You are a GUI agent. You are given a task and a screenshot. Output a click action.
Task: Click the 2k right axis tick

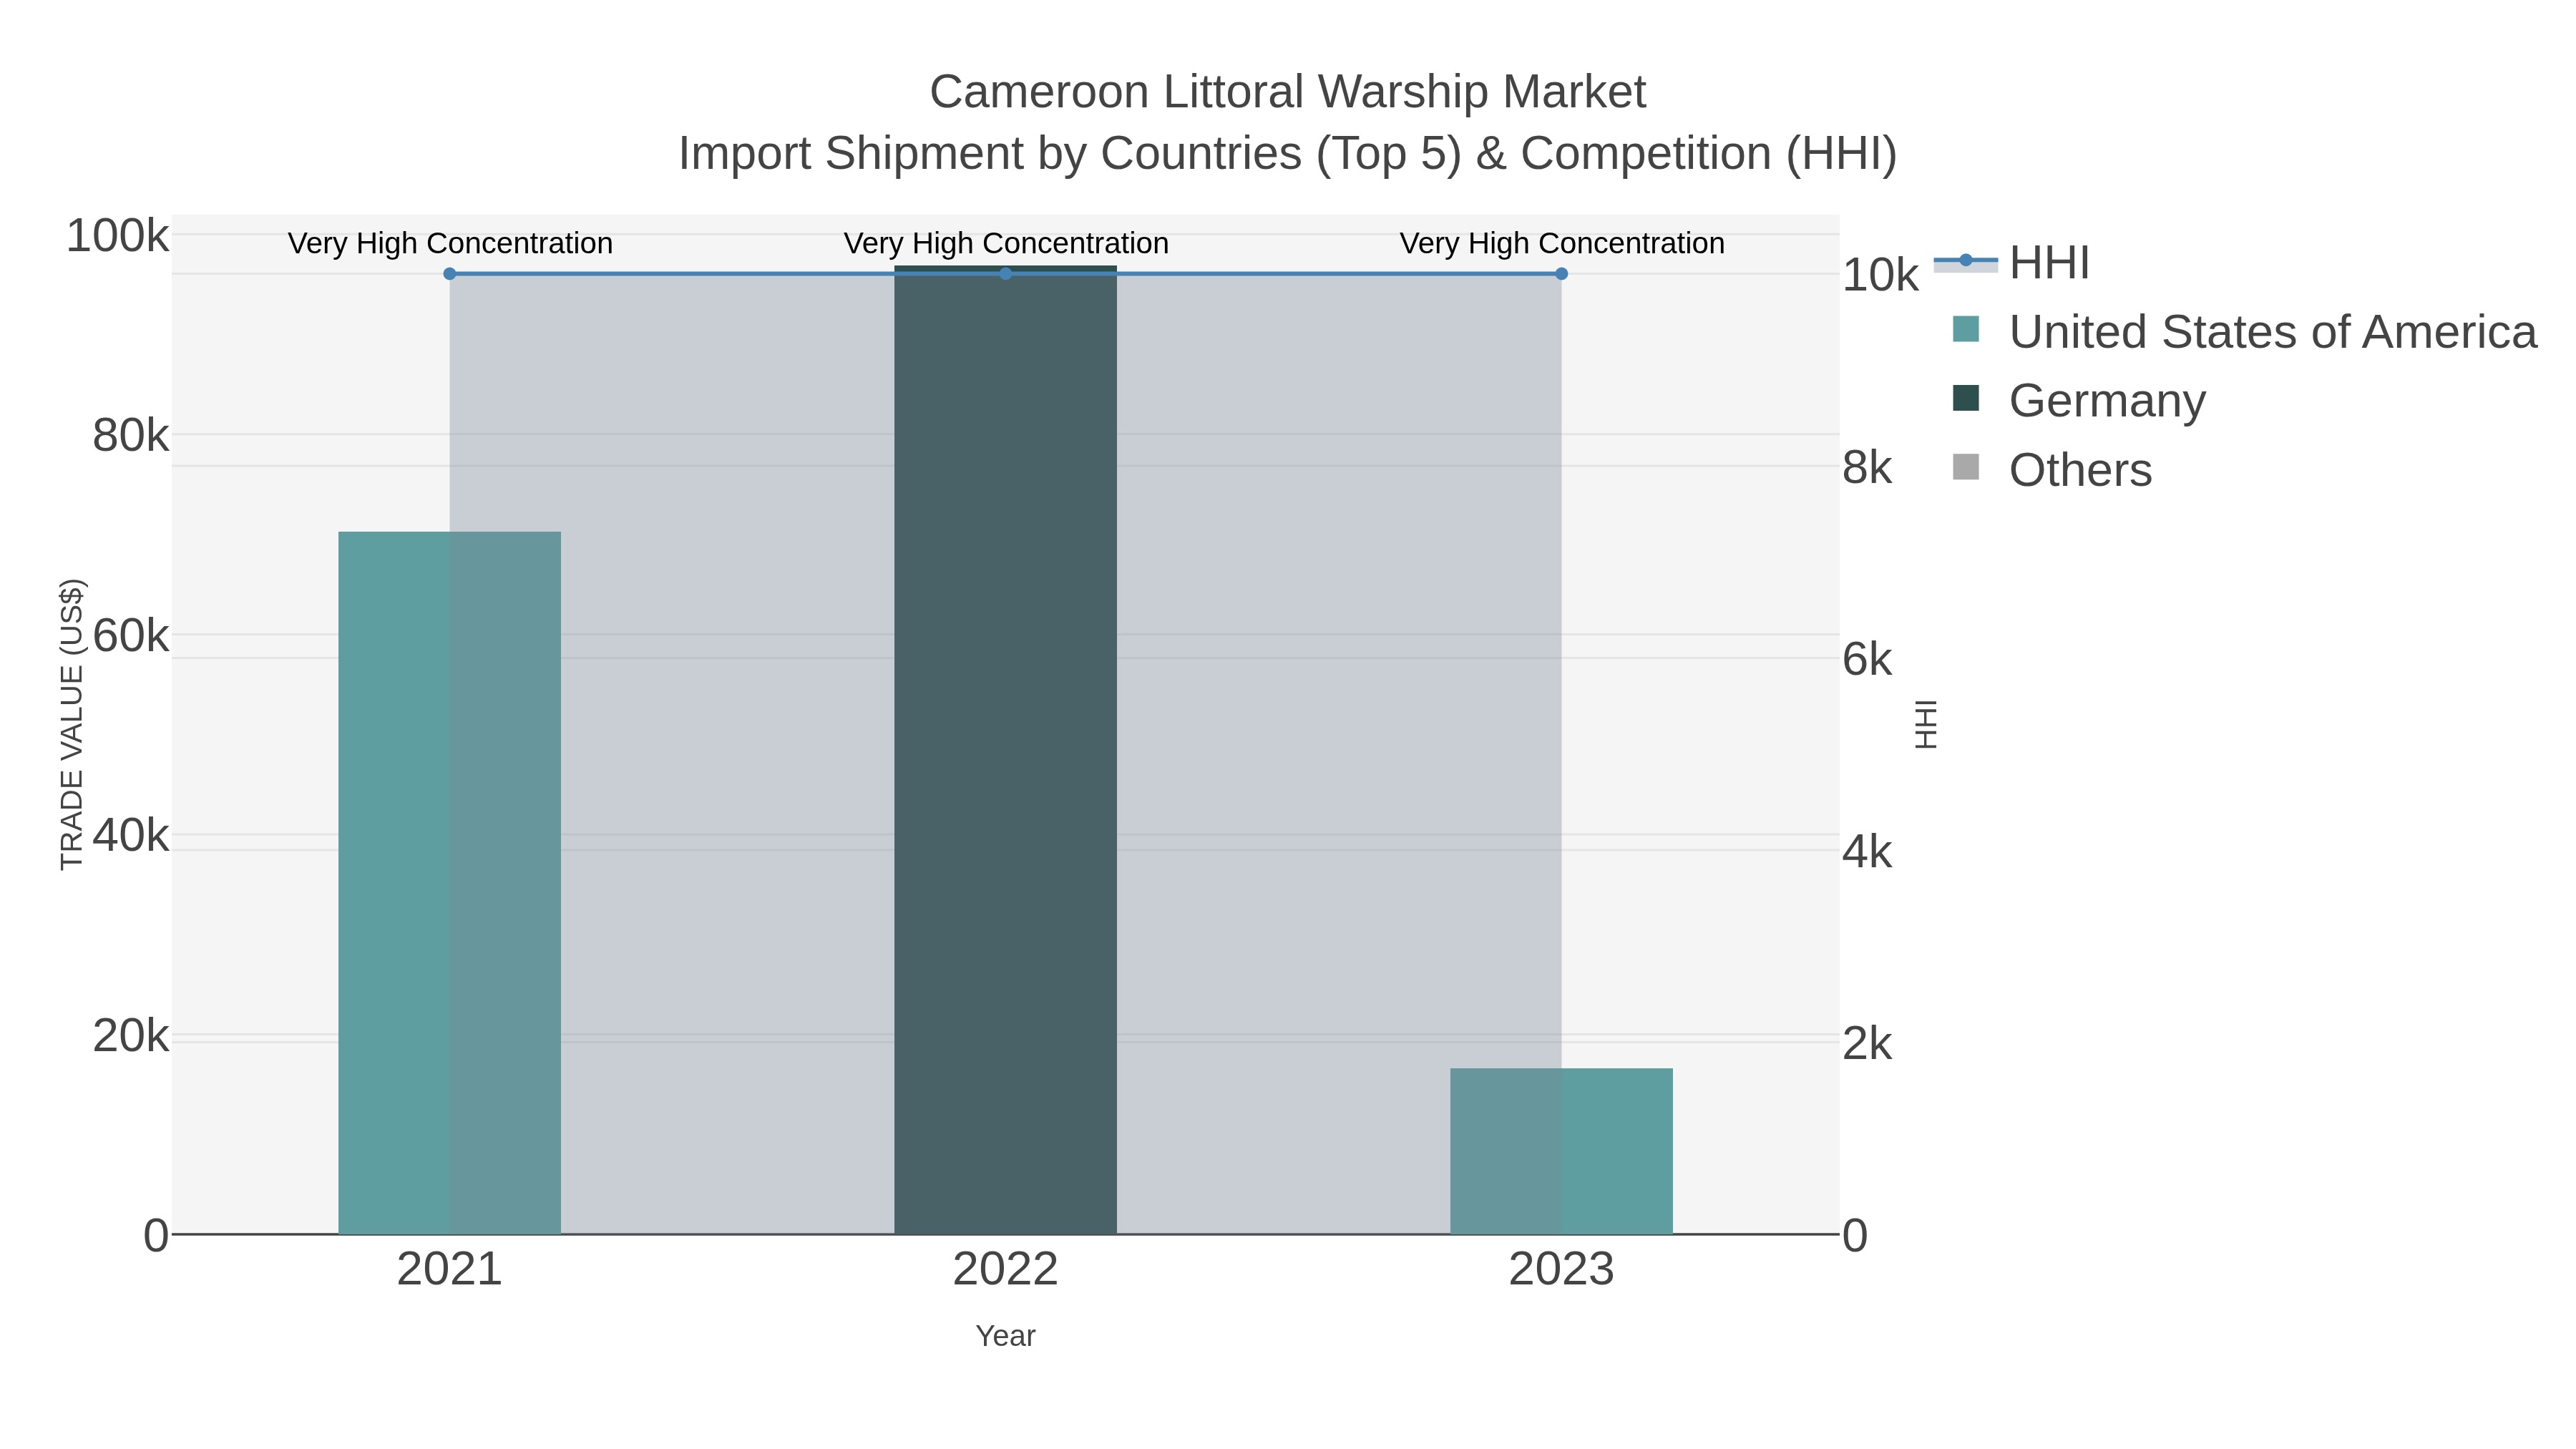pos(1867,1043)
